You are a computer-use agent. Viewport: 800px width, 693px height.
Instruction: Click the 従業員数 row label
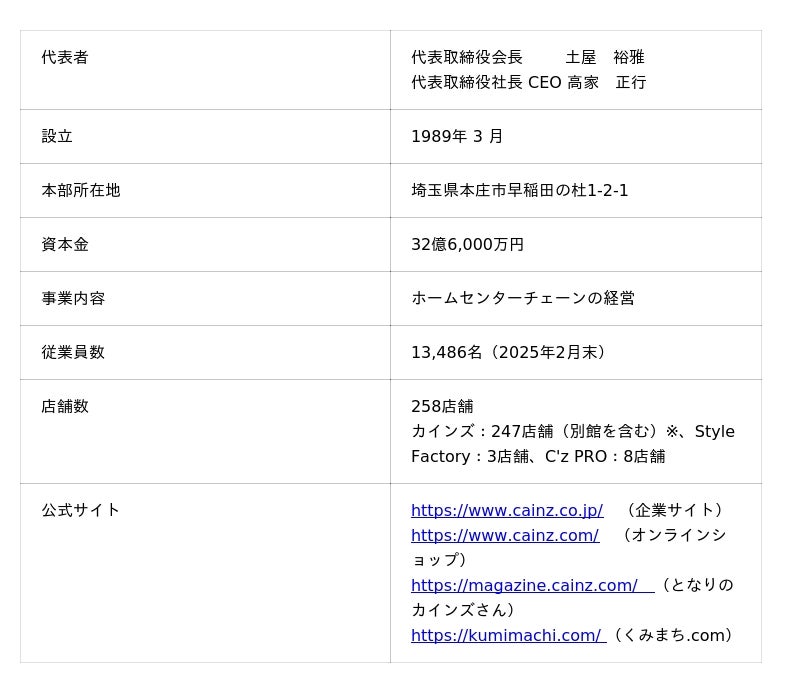pos(73,352)
